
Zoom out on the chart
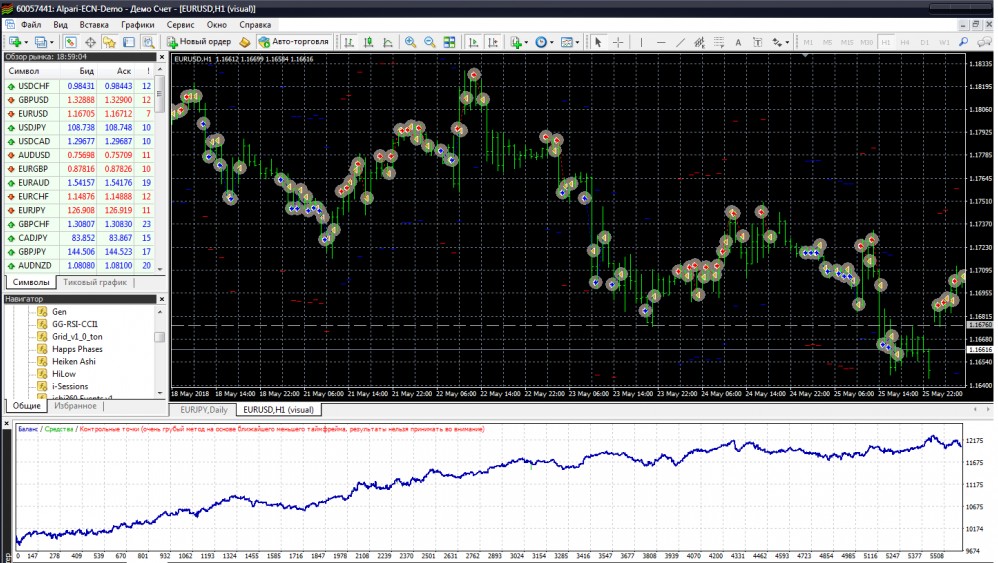[x=430, y=42]
